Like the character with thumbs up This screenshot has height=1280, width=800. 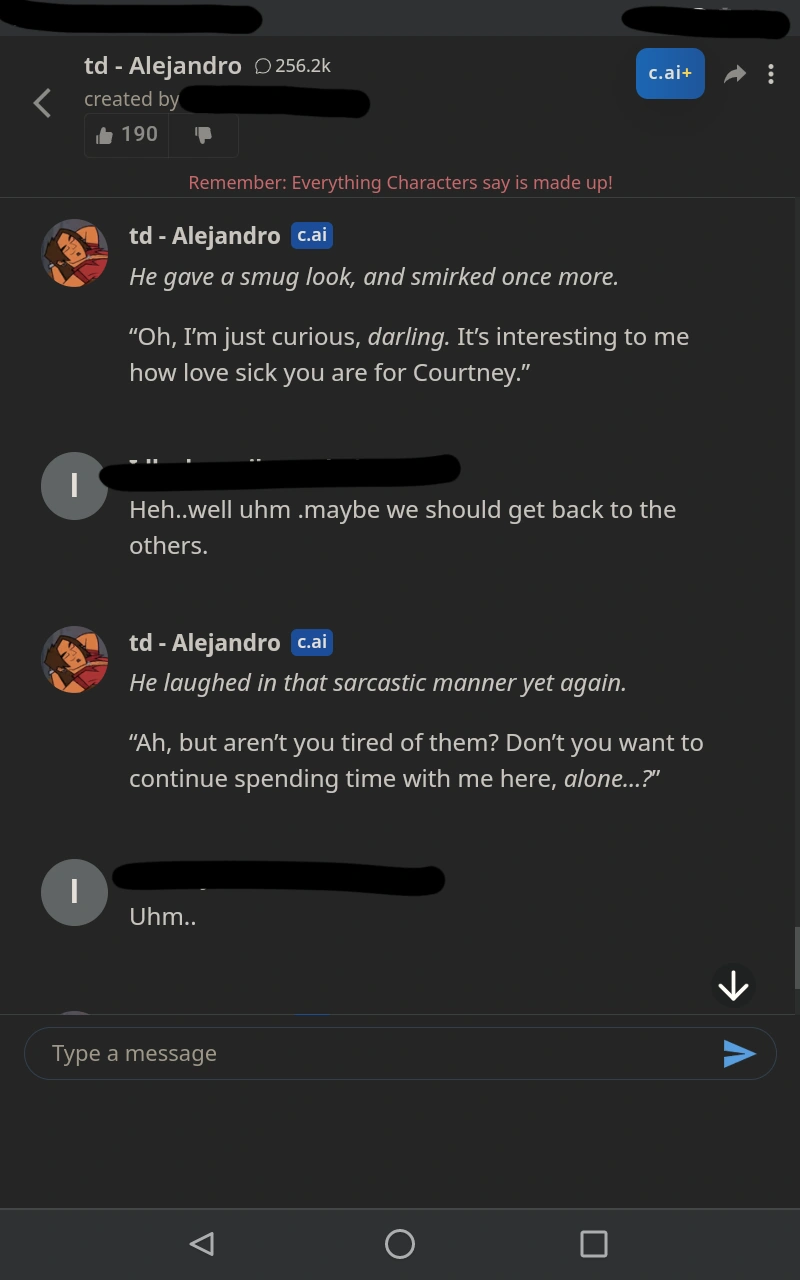(127, 135)
